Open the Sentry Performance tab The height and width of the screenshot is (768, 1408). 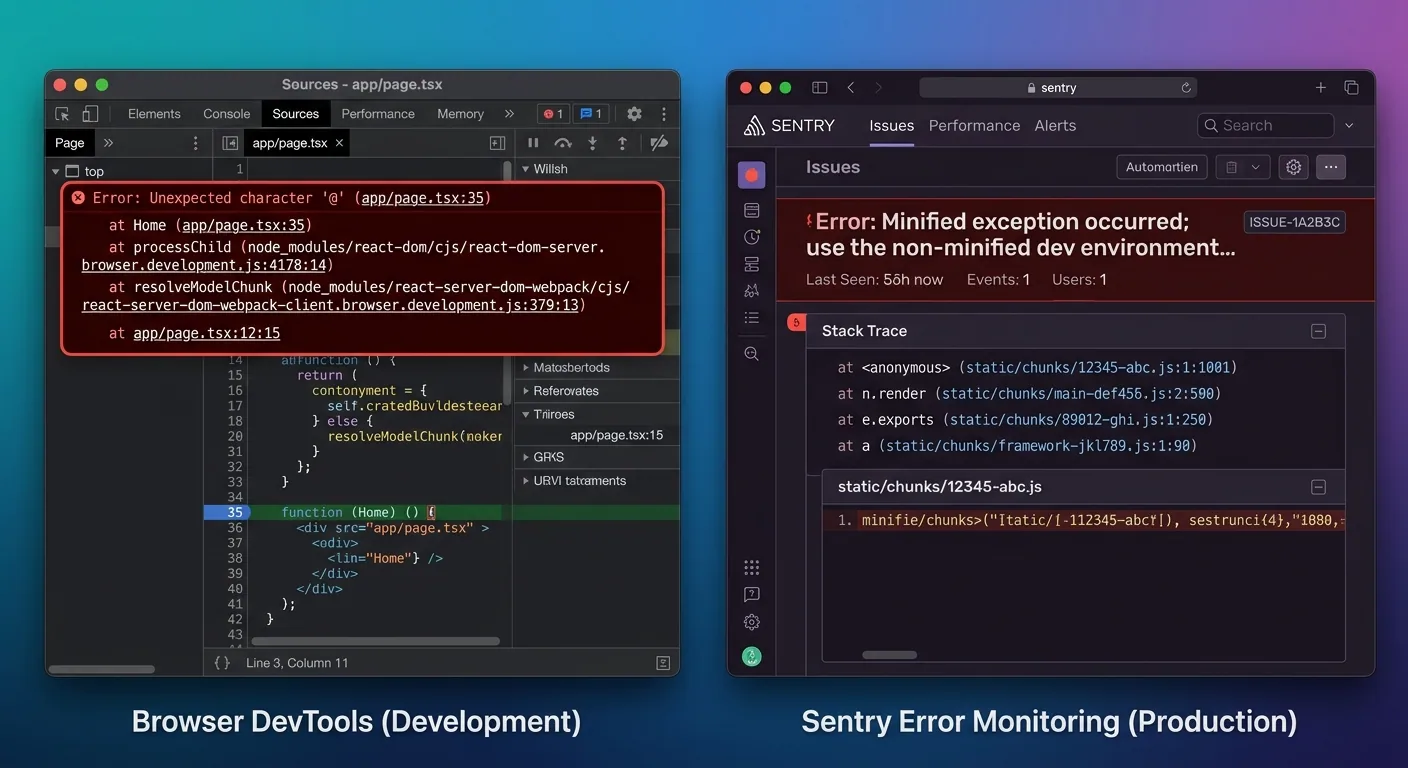(x=974, y=125)
